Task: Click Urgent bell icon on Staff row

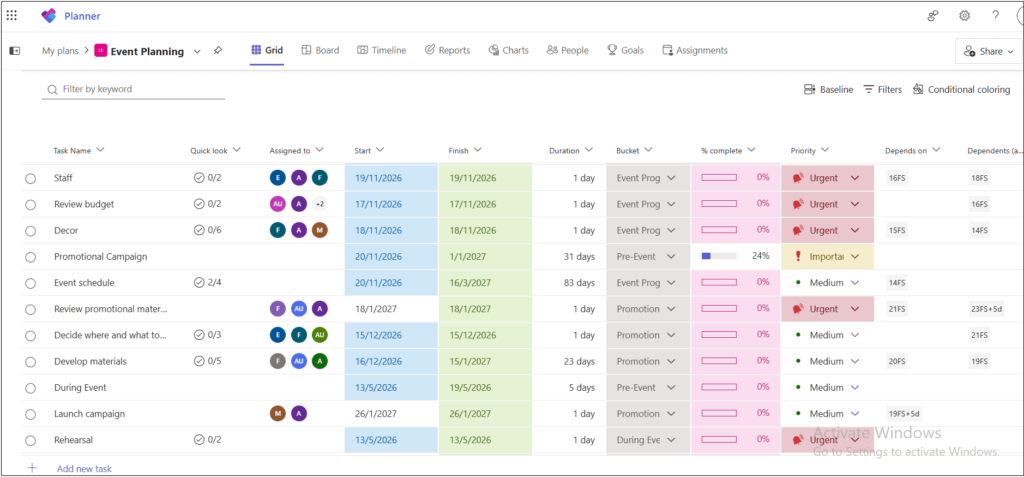Action: point(797,178)
